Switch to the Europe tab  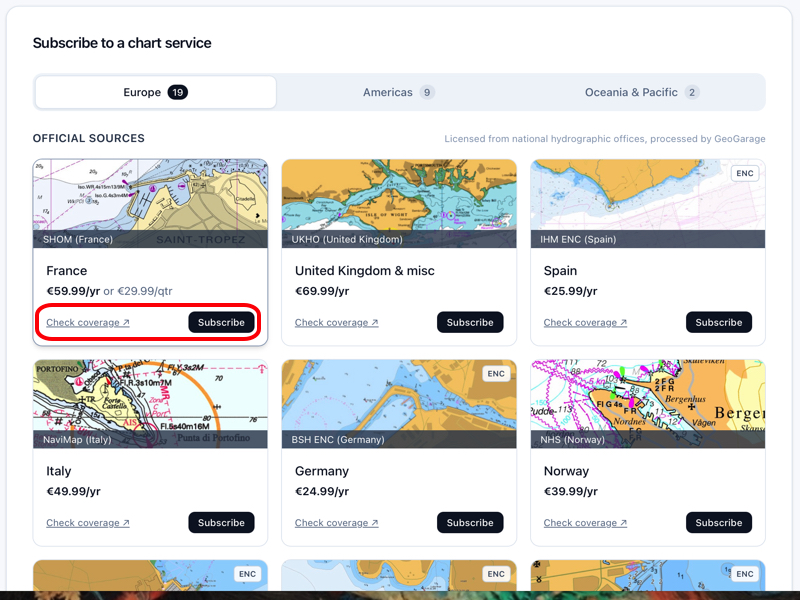point(156,92)
